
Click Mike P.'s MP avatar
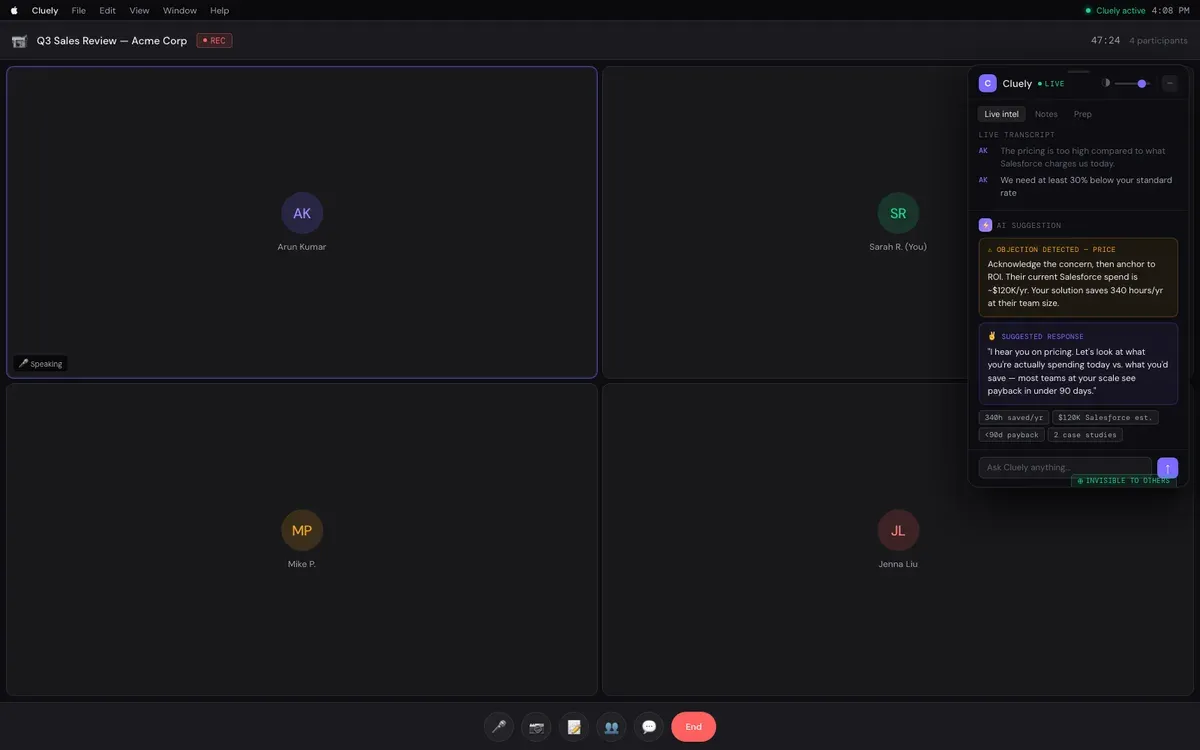tap(302, 530)
